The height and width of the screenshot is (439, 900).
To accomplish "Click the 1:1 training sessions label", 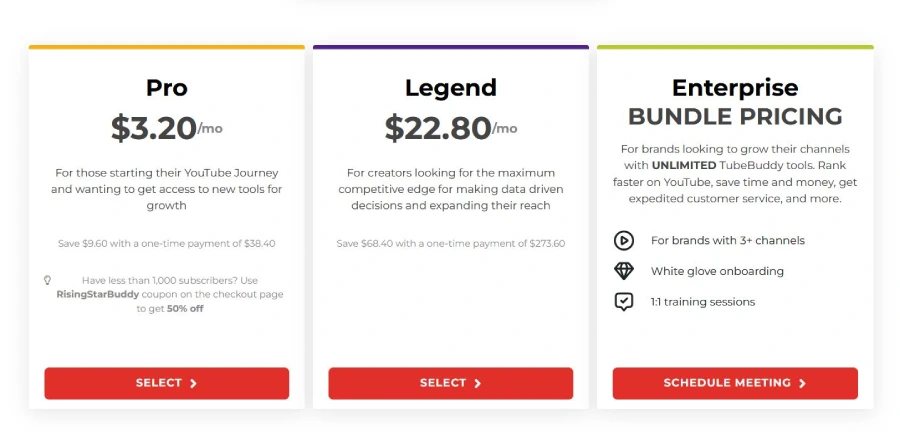I will [x=703, y=302].
